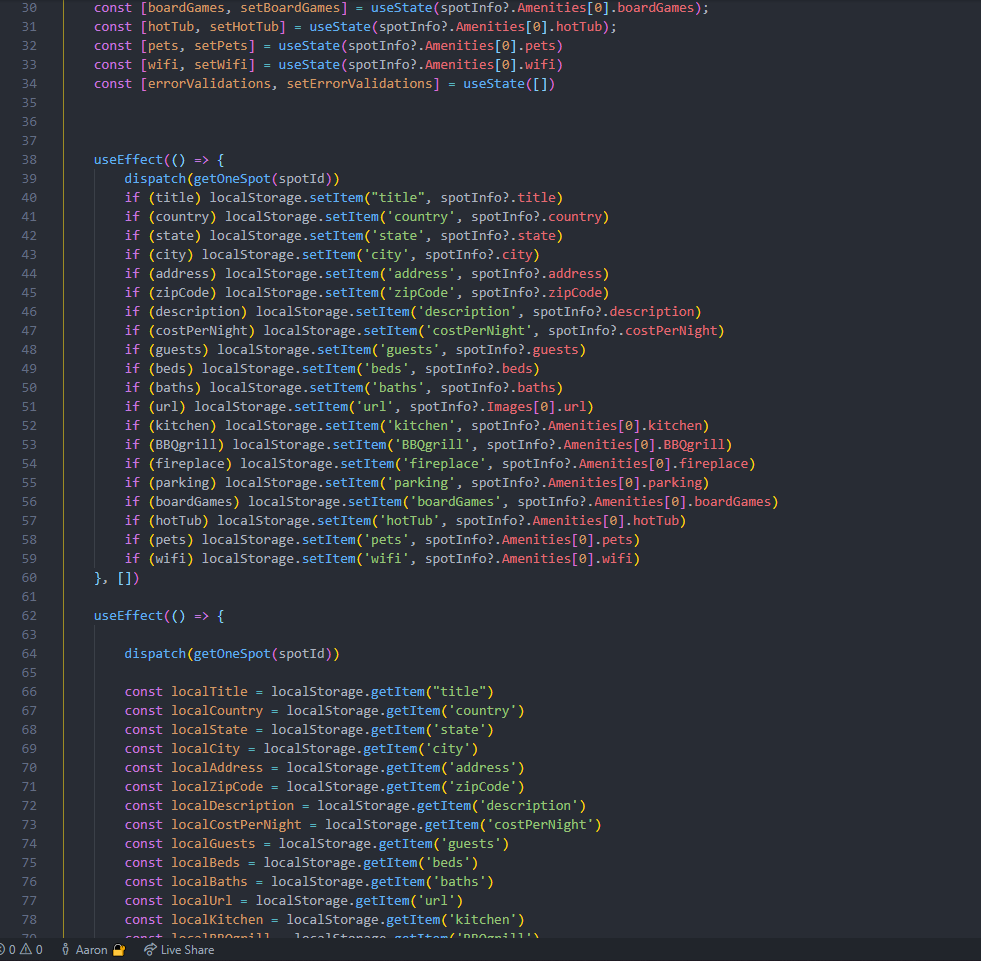
Task: Click localZipCode variable on line 71
Action: 217,786
